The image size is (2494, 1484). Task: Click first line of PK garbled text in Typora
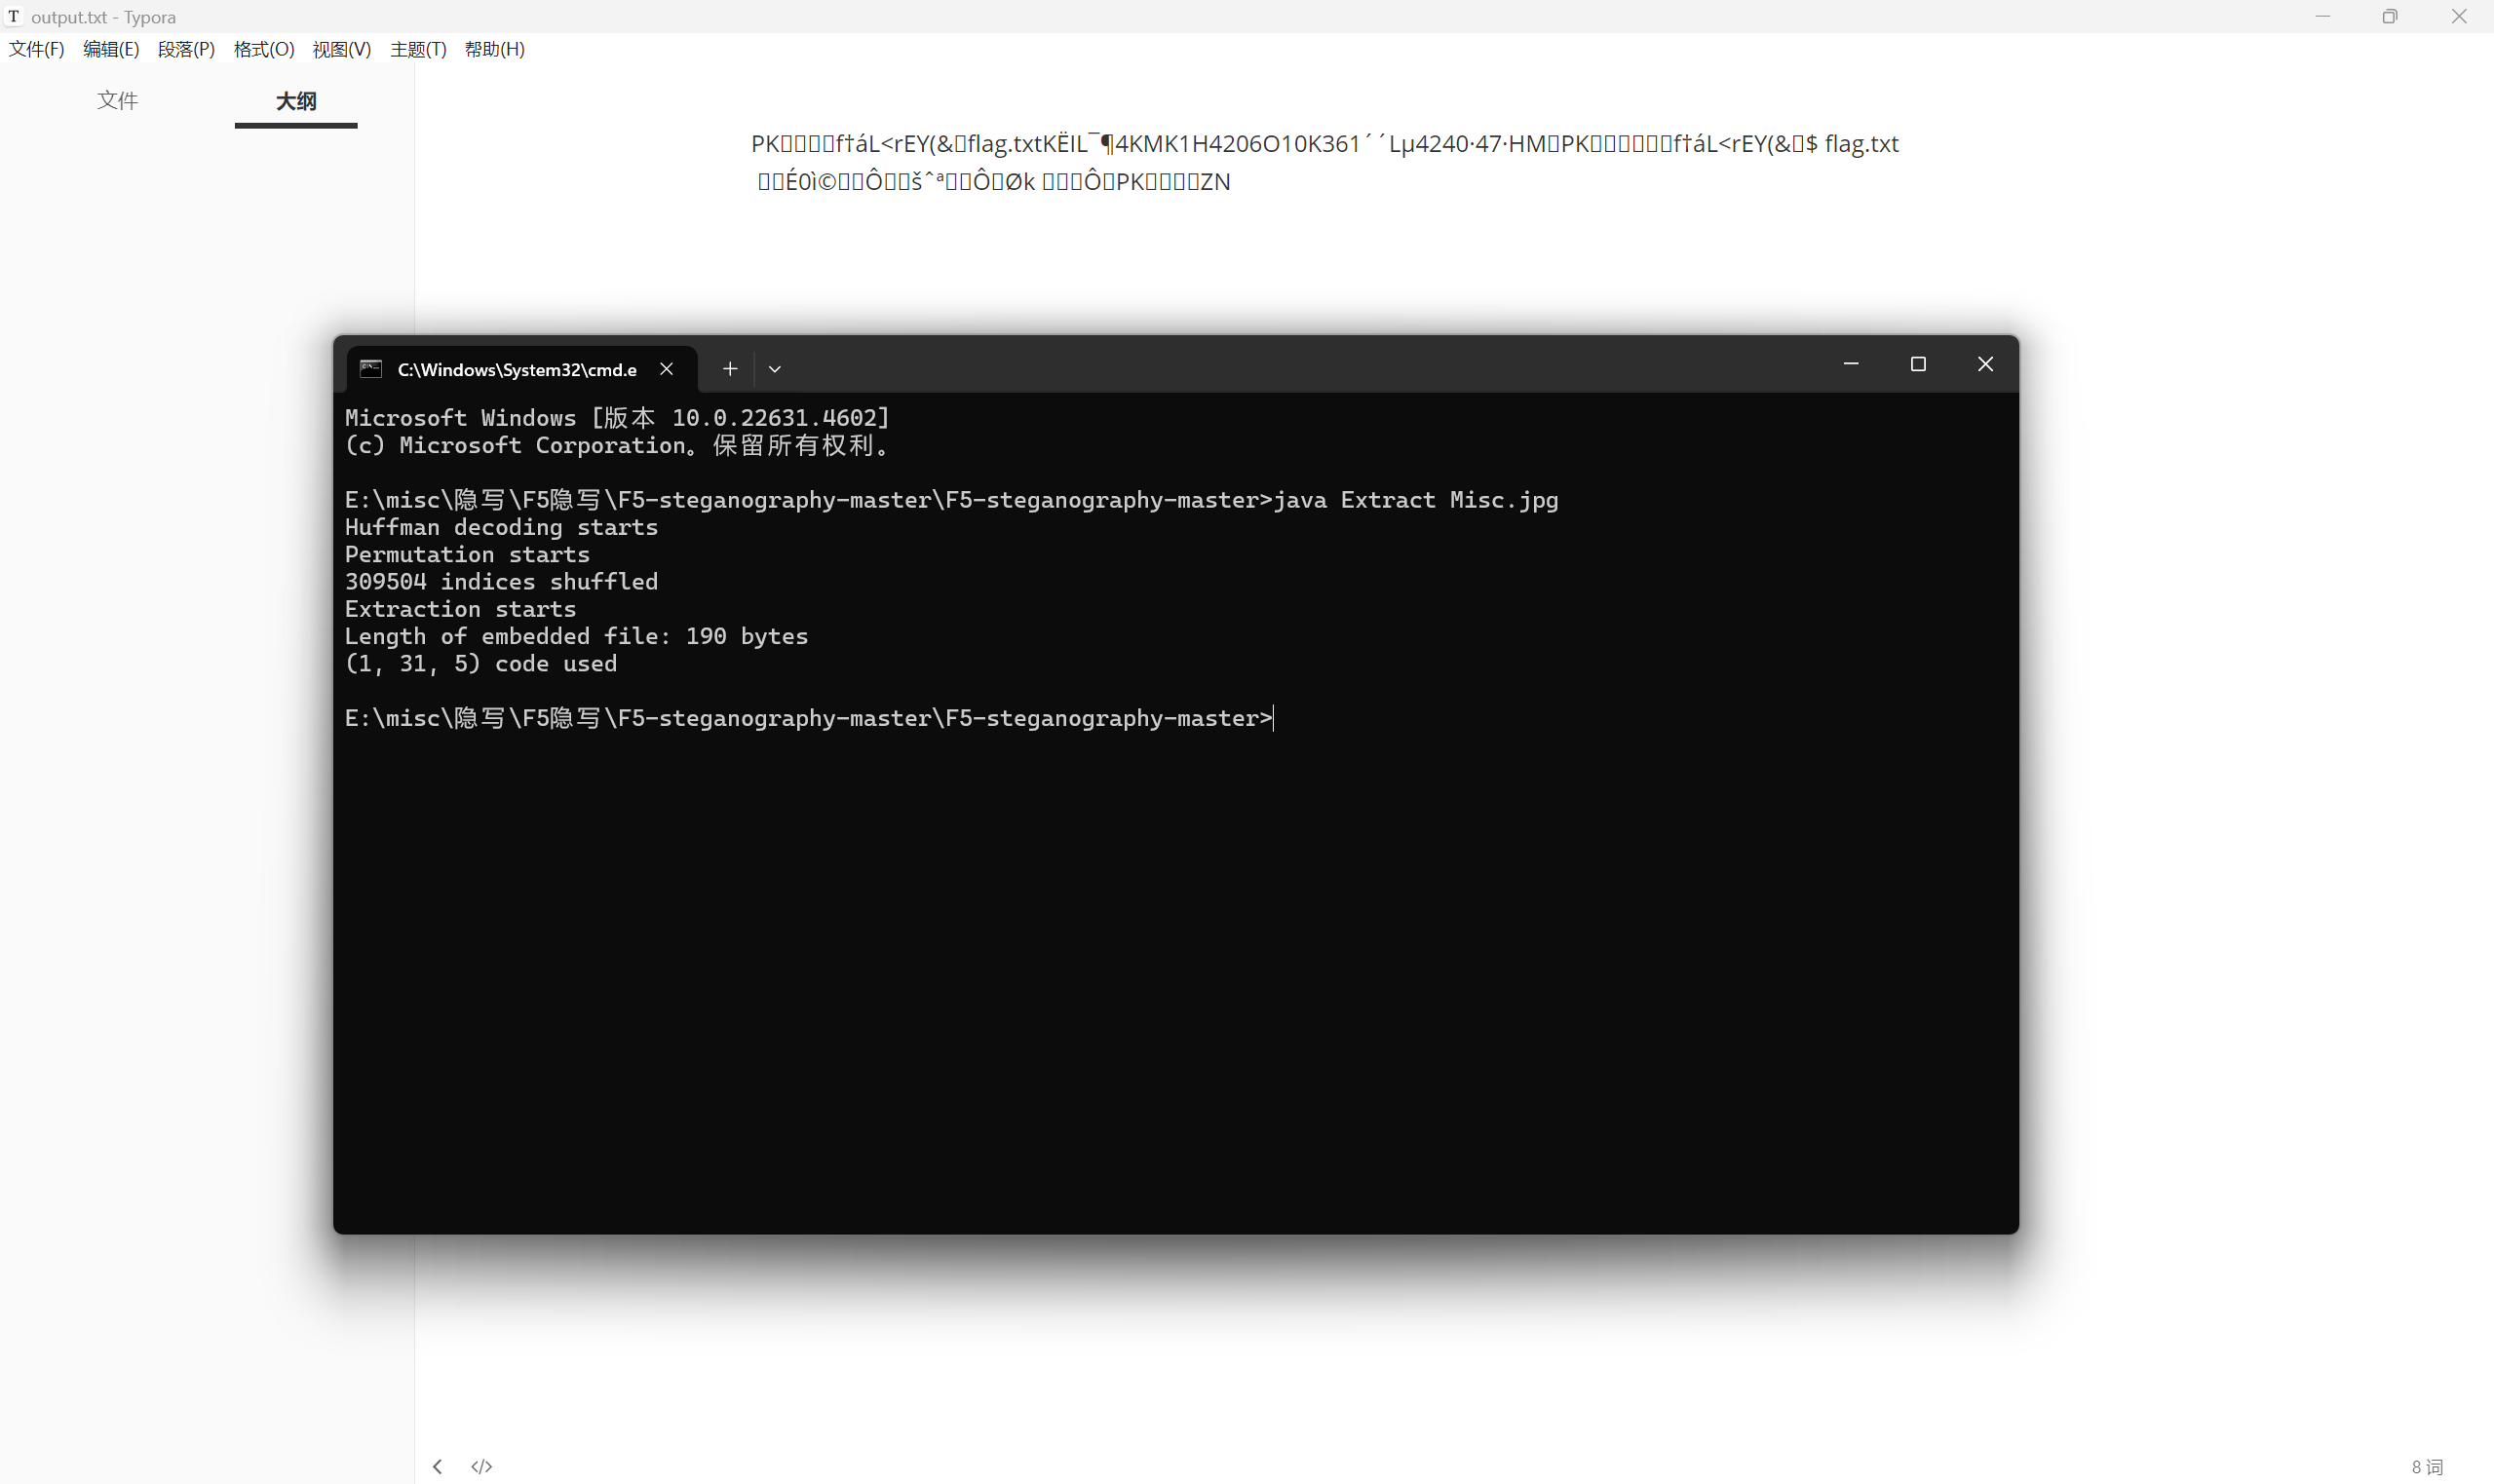[1324, 143]
